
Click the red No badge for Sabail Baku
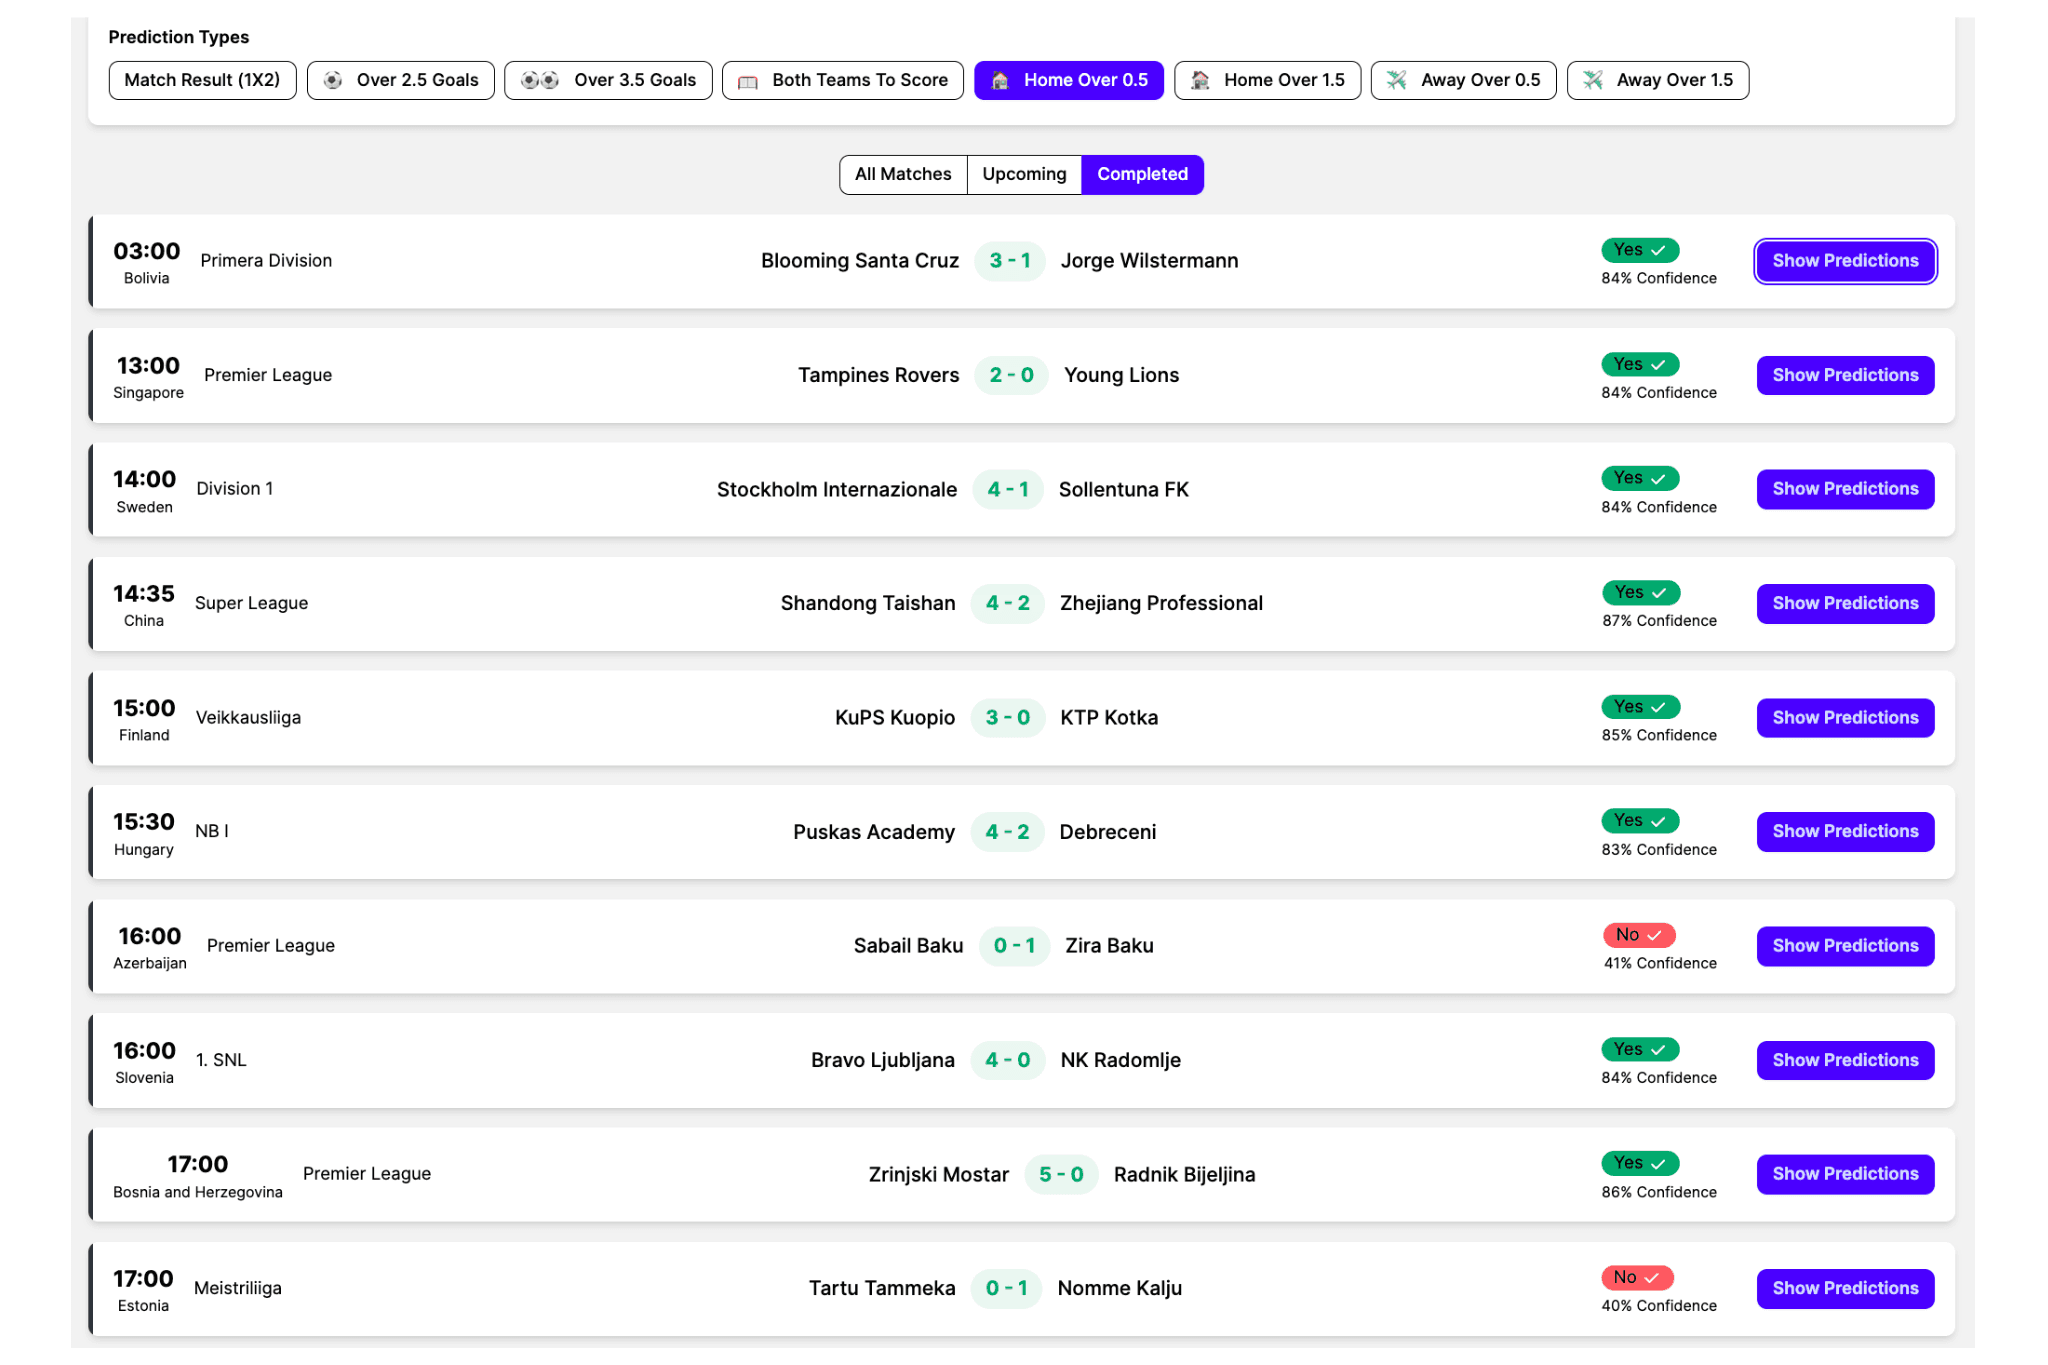(x=1638, y=935)
